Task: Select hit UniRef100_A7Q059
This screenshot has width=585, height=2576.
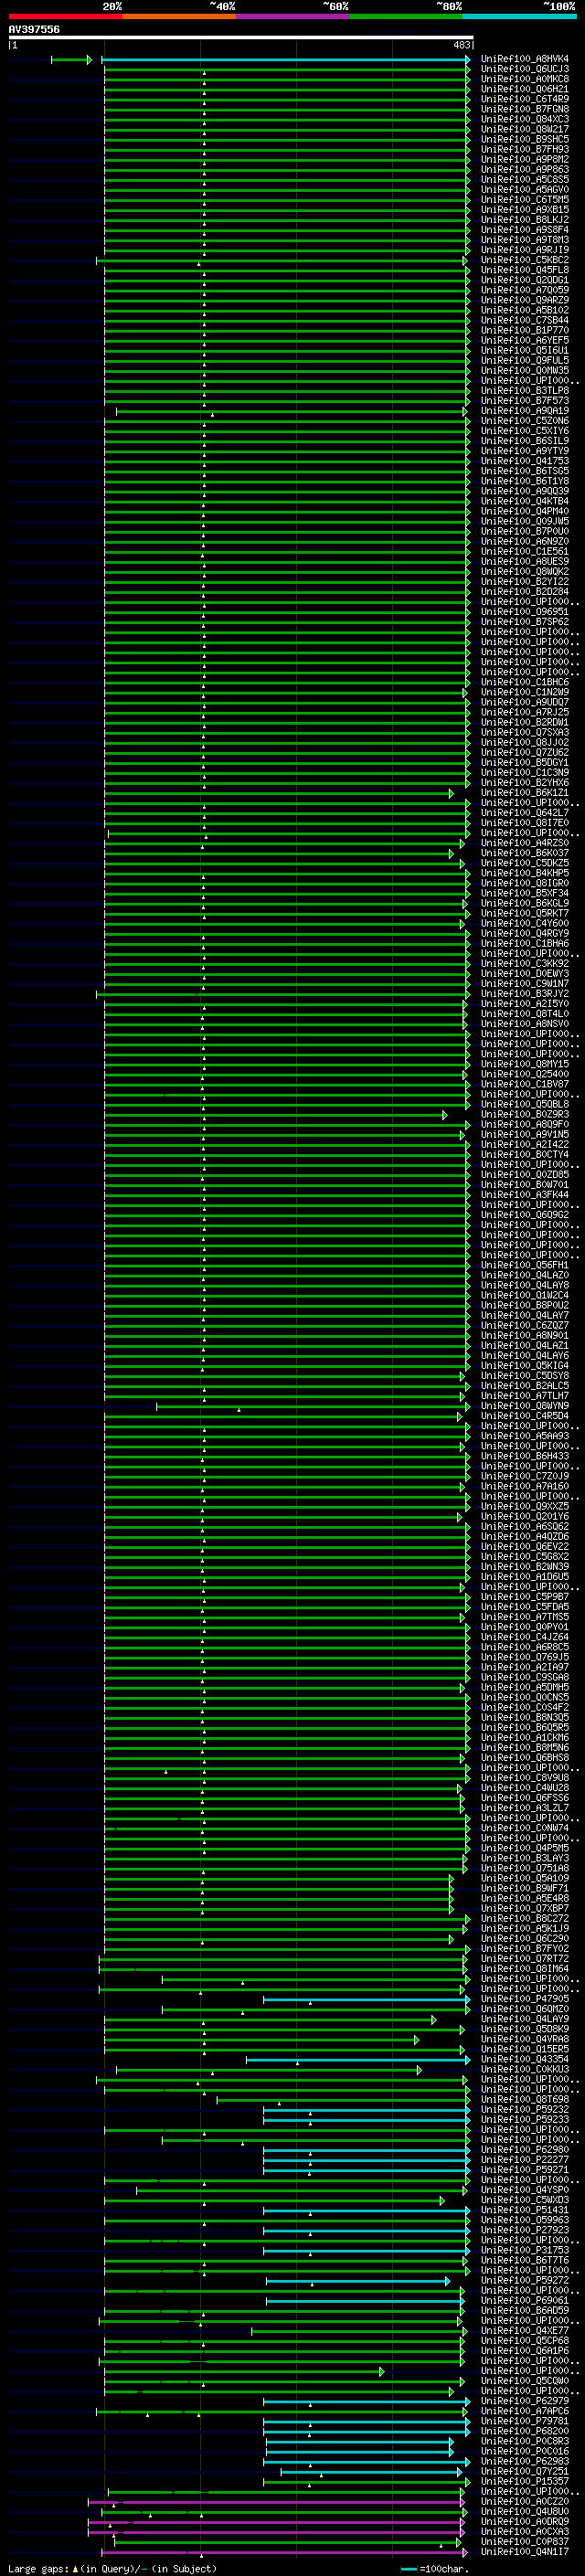Action: point(524,290)
